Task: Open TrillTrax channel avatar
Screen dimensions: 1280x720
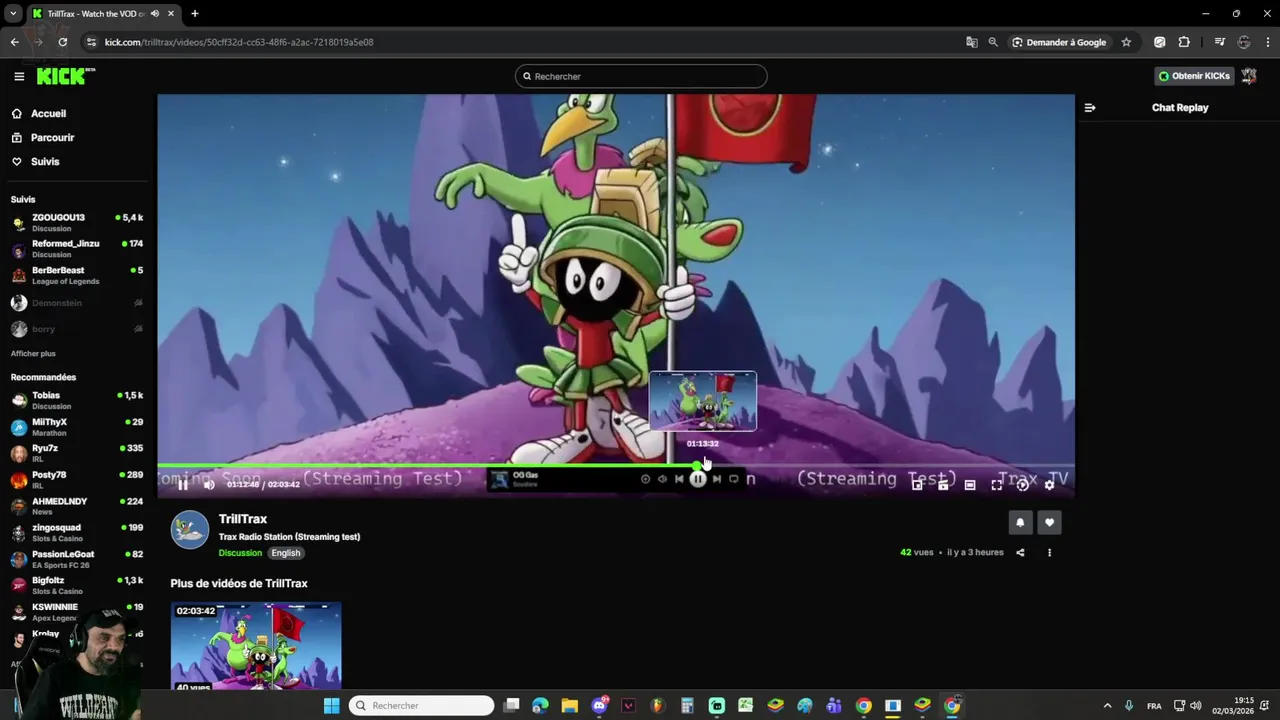Action: 190,530
